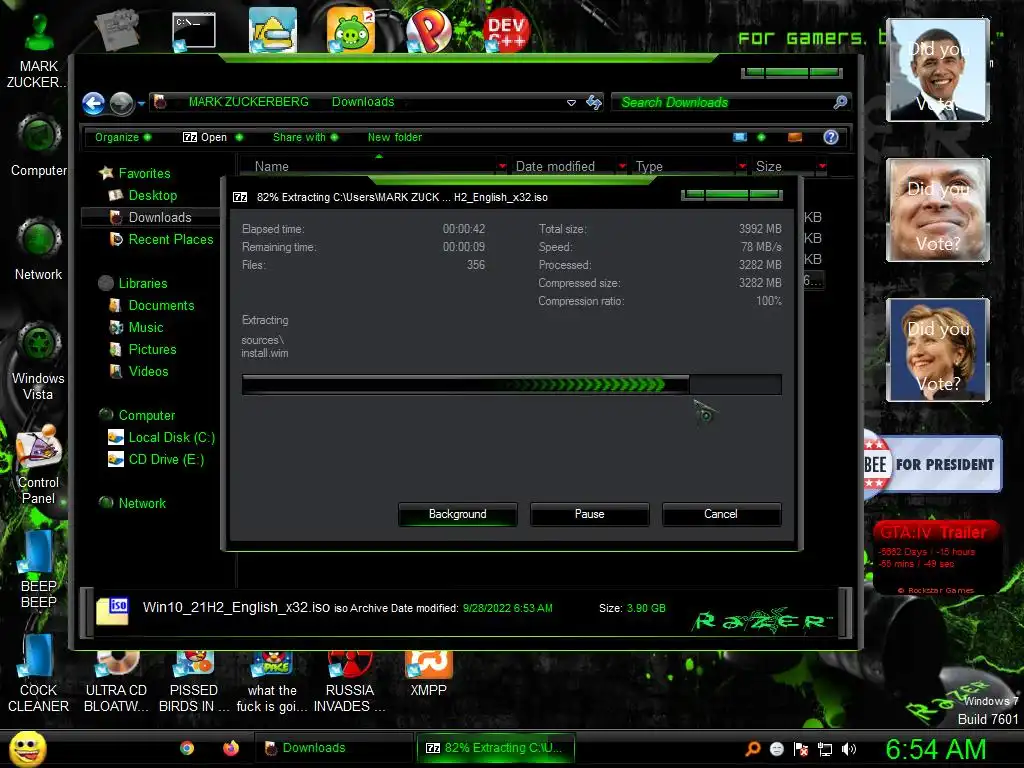Screen dimensions: 1024x768
Task: Open command prompt desktop shortcut
Action: point(194,31)
